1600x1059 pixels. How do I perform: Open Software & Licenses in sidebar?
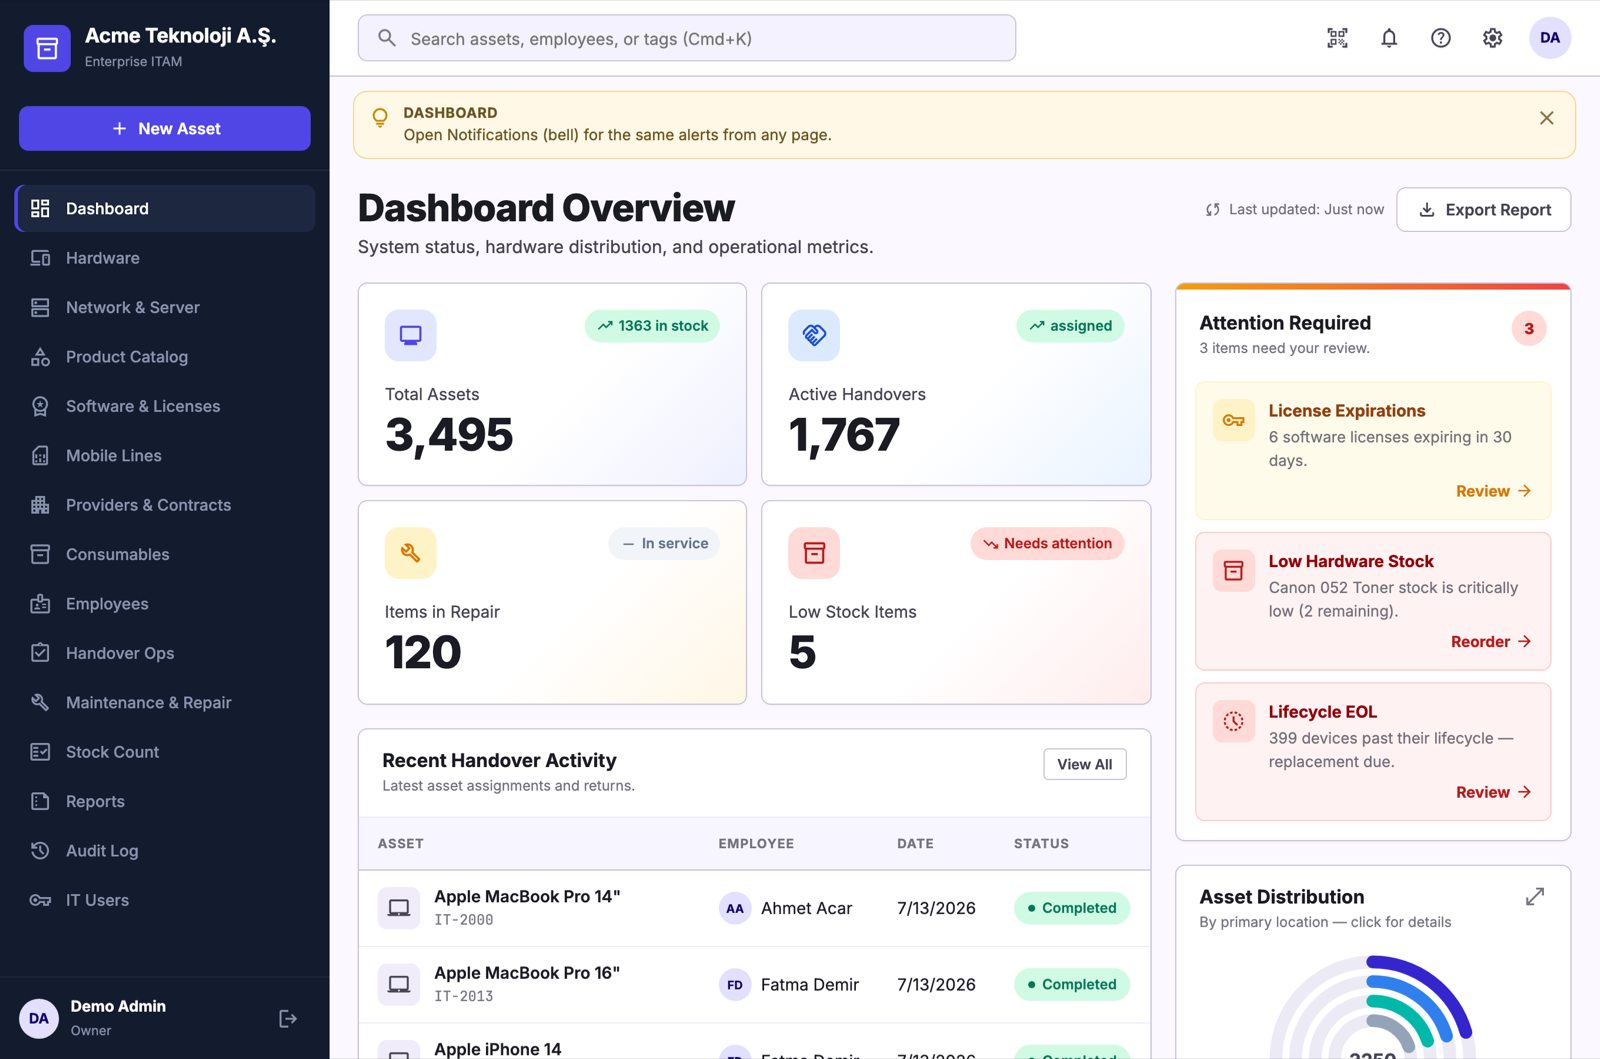(165, 406)
